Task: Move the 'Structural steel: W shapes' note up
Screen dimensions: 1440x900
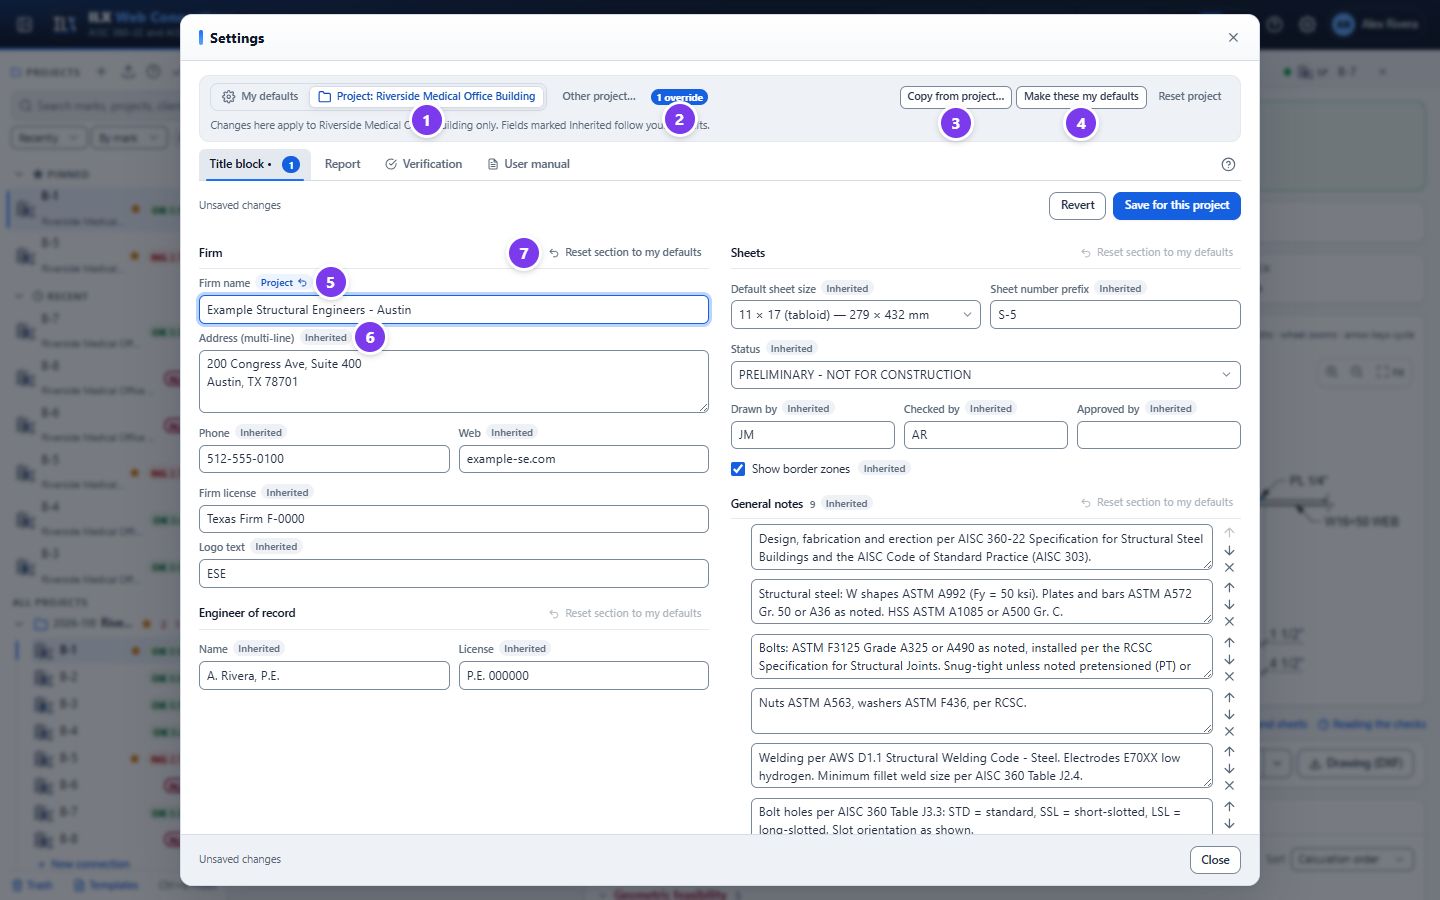Action: pyautogui.click(x=1229, y=587)
